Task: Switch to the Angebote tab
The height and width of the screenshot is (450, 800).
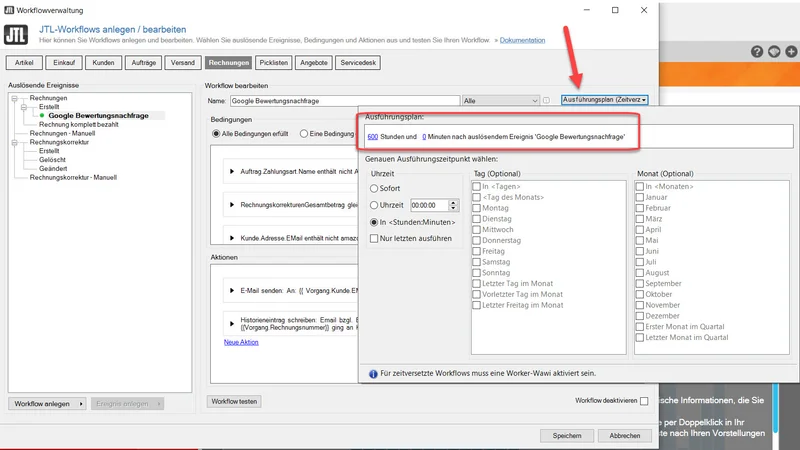Action: (x=314, y=63)
